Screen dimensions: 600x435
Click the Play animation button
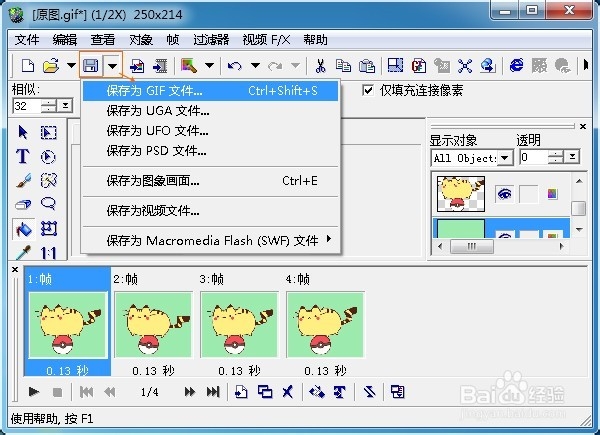tap(34, 392)
